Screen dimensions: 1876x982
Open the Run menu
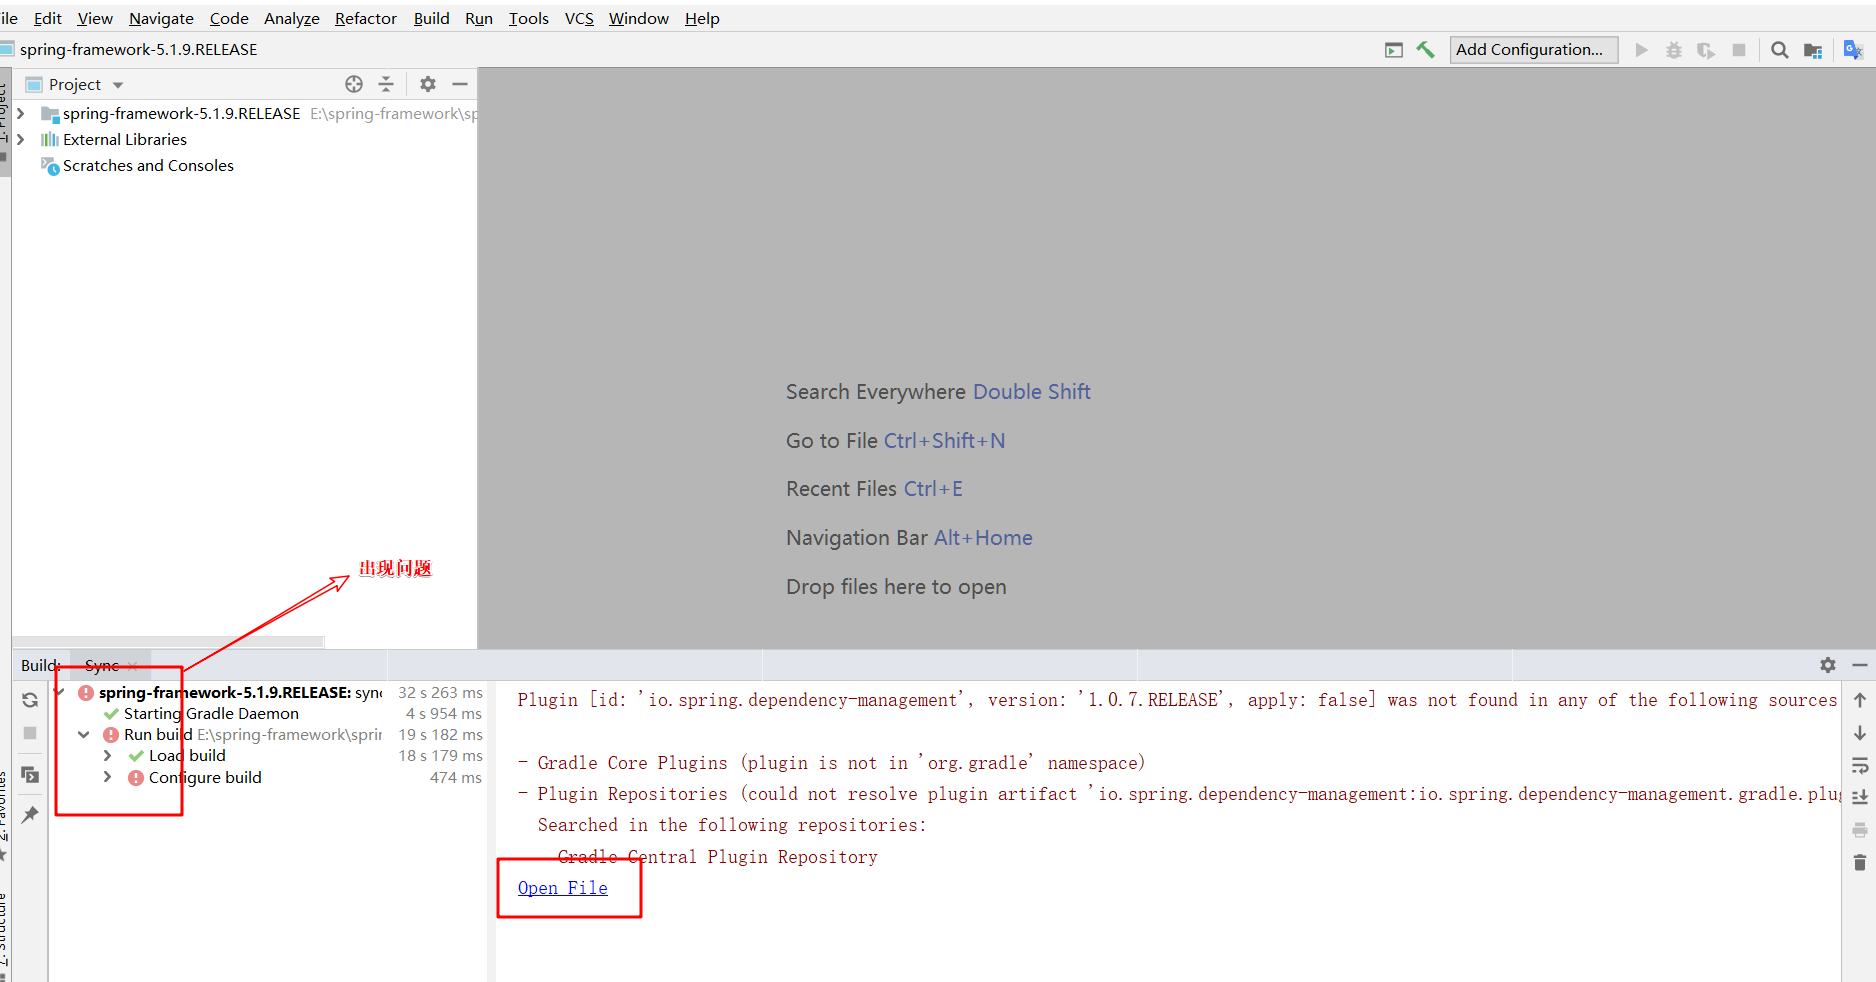(479, 18)
